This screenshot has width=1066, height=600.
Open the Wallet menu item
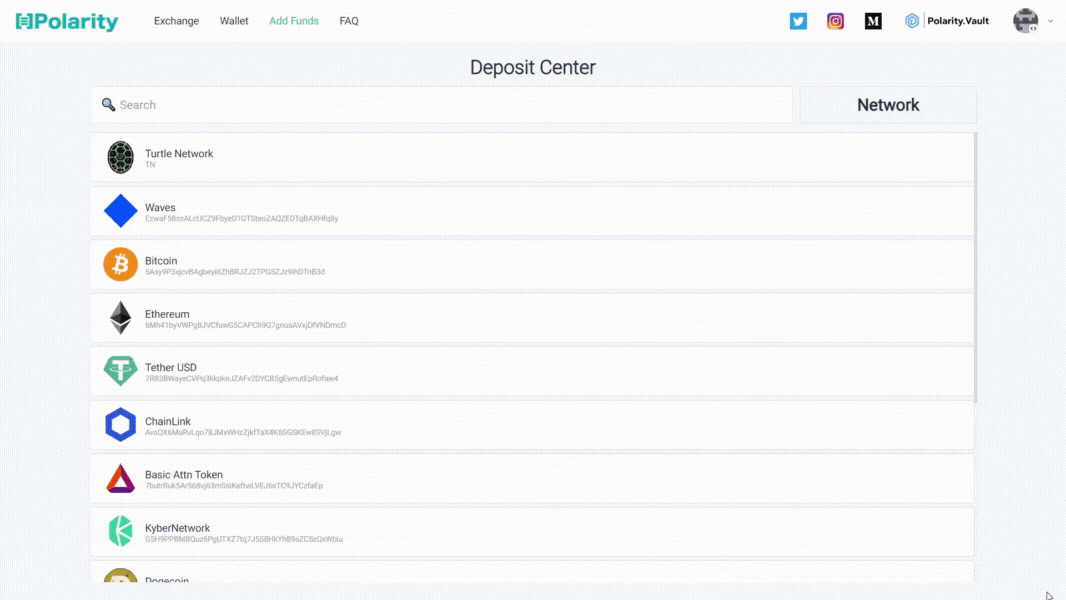234,21
